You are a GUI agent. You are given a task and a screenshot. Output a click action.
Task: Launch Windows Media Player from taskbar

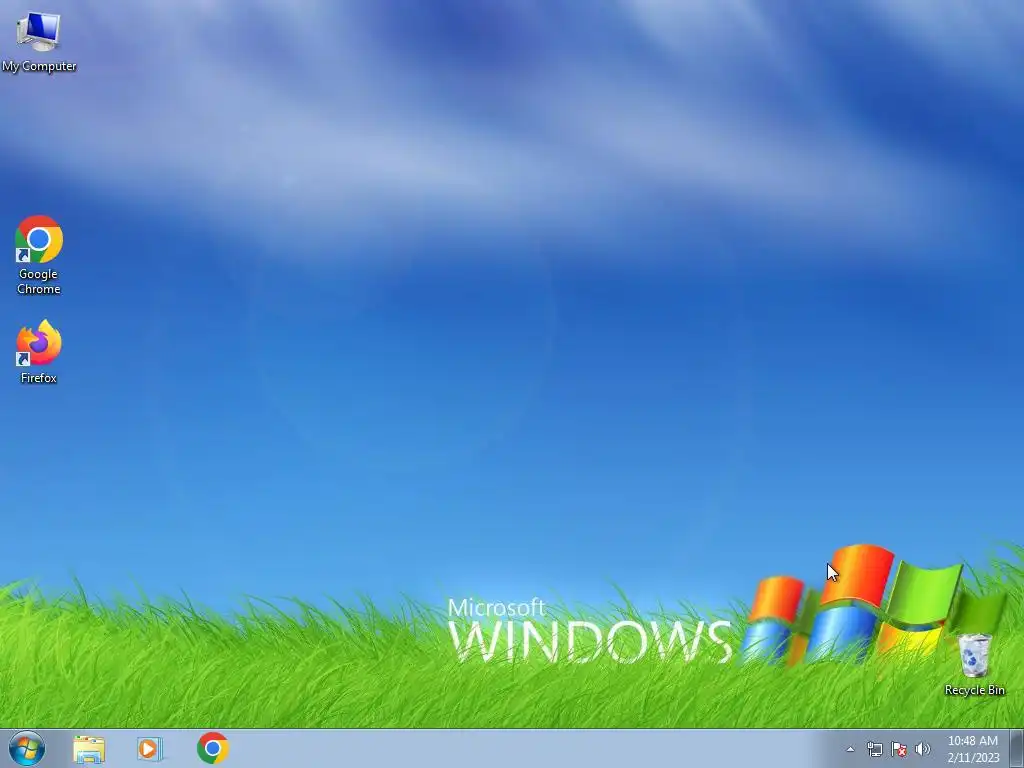click(149, 748)
